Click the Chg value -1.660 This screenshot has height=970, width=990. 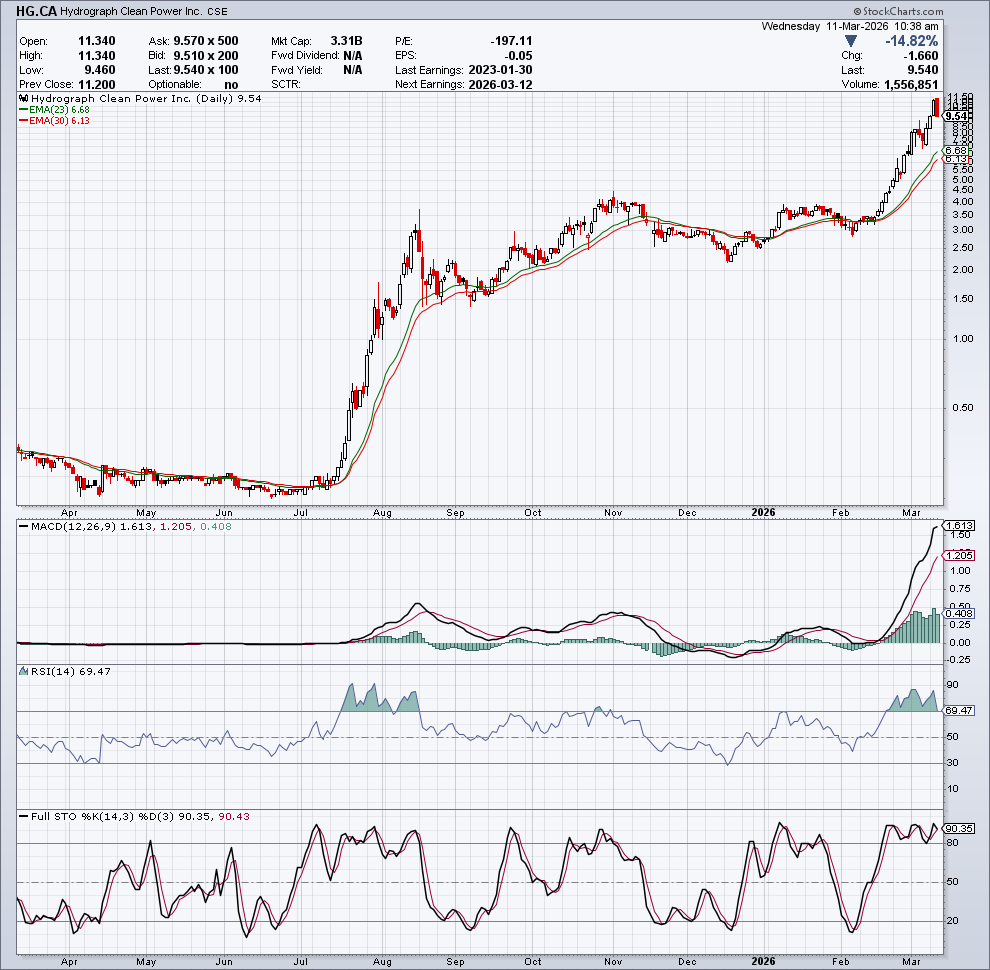921,56
